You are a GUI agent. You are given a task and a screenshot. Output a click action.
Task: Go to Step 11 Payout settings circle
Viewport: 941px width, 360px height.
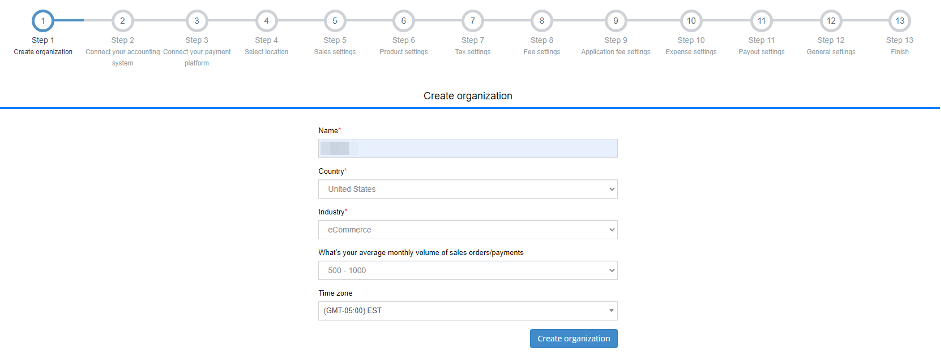pos(762,21)
